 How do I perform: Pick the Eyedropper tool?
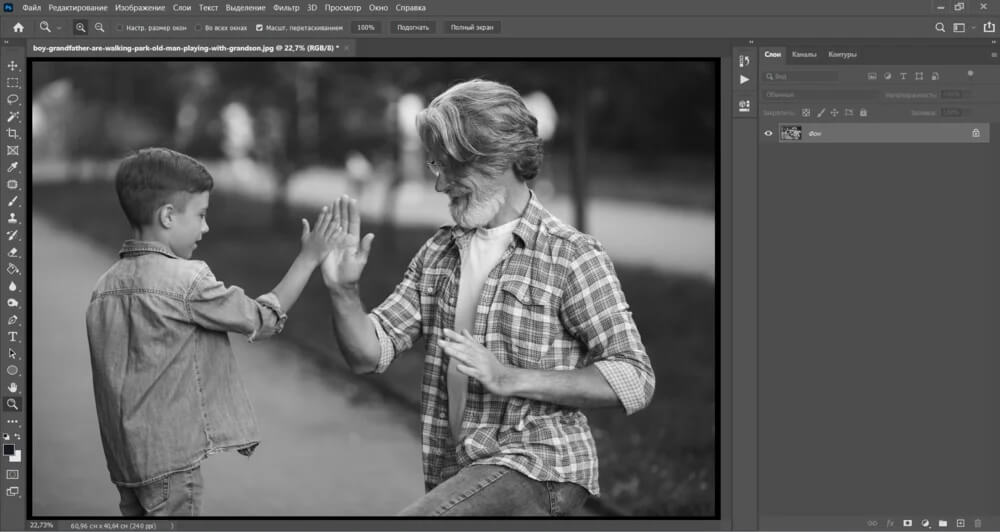tap(13, 167)
